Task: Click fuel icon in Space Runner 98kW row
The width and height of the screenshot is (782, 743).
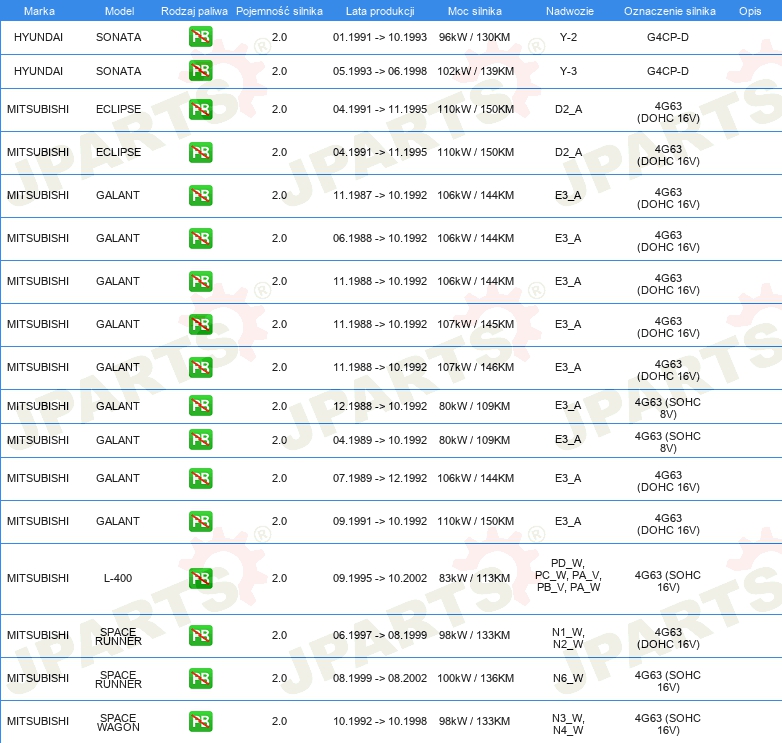Action: tap(200, 636)
